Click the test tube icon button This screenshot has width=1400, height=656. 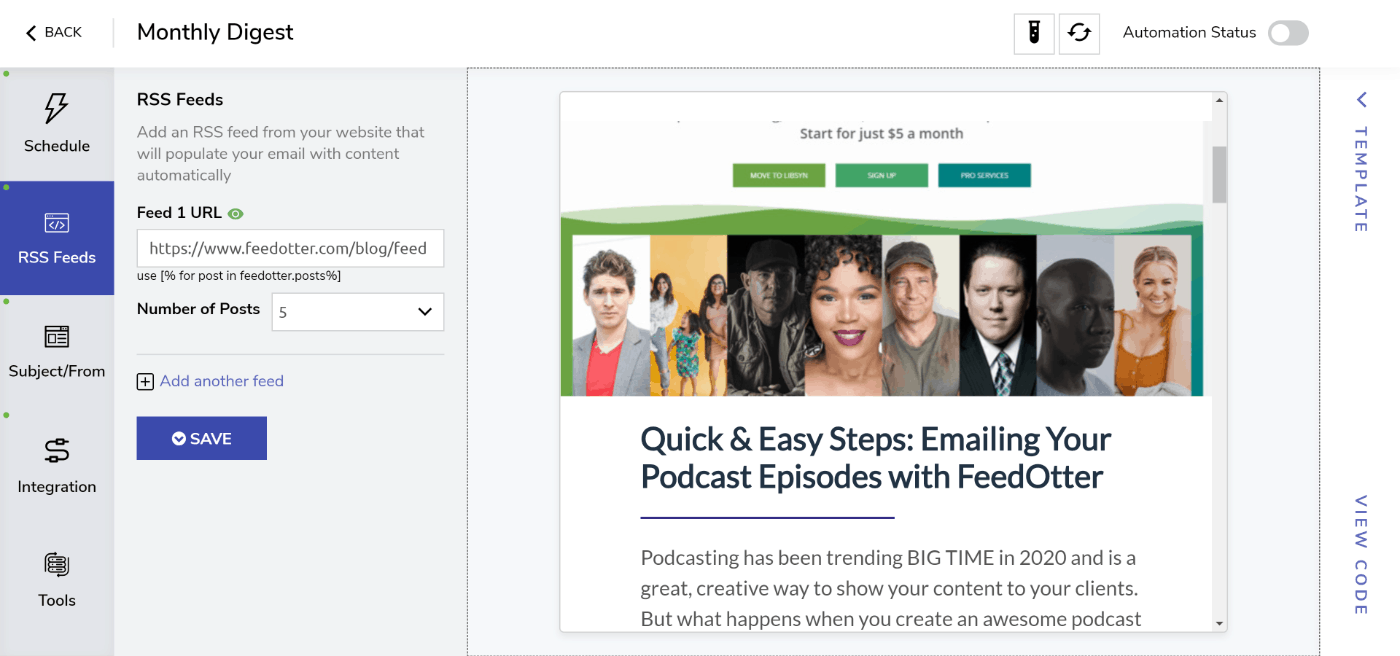[x=1034, y=33]
